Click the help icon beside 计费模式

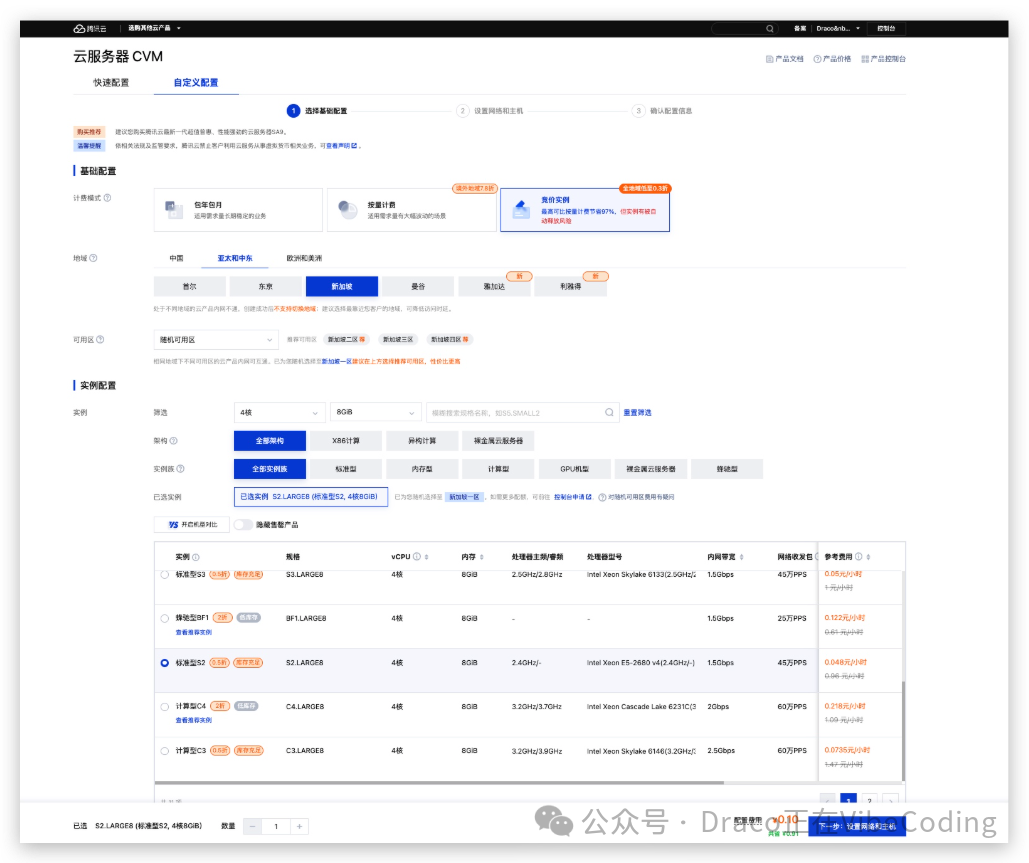[x=107, y=198]
